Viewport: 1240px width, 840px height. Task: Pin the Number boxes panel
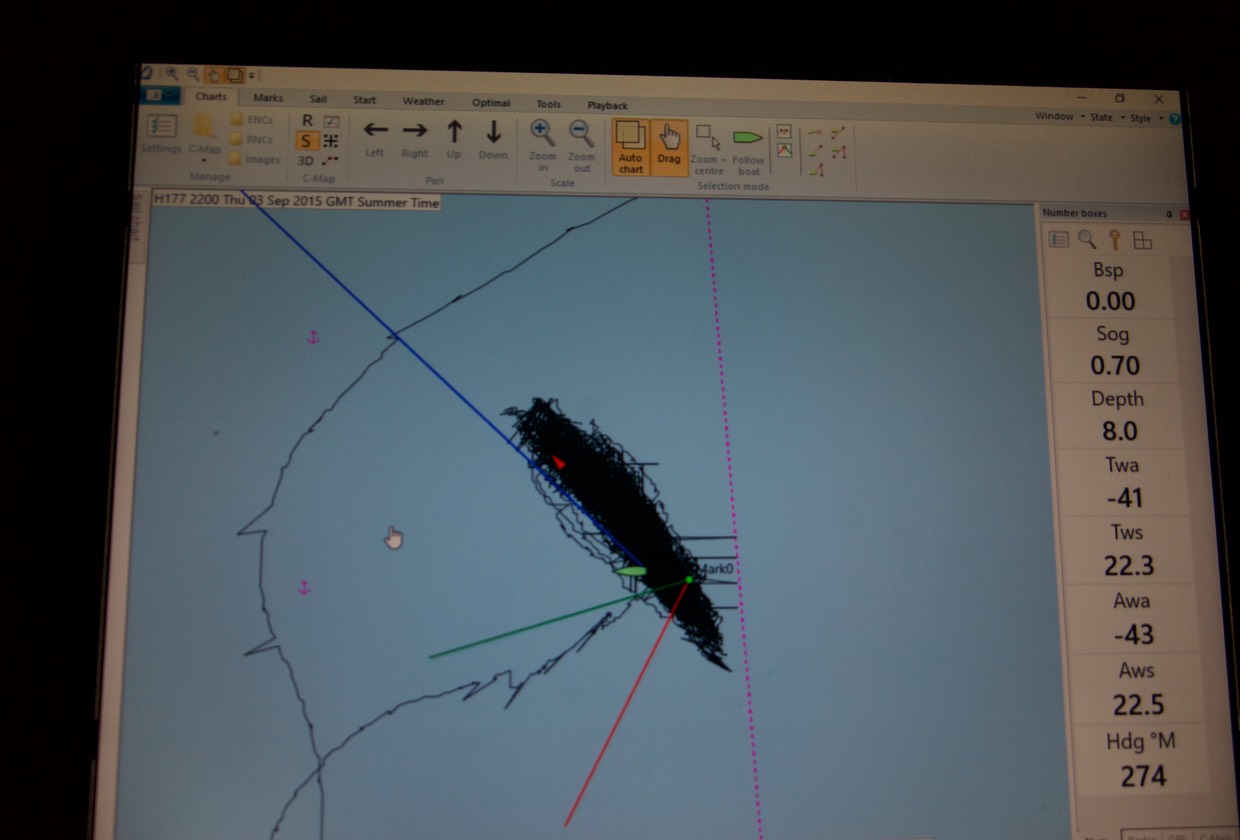pos(1168,214)
